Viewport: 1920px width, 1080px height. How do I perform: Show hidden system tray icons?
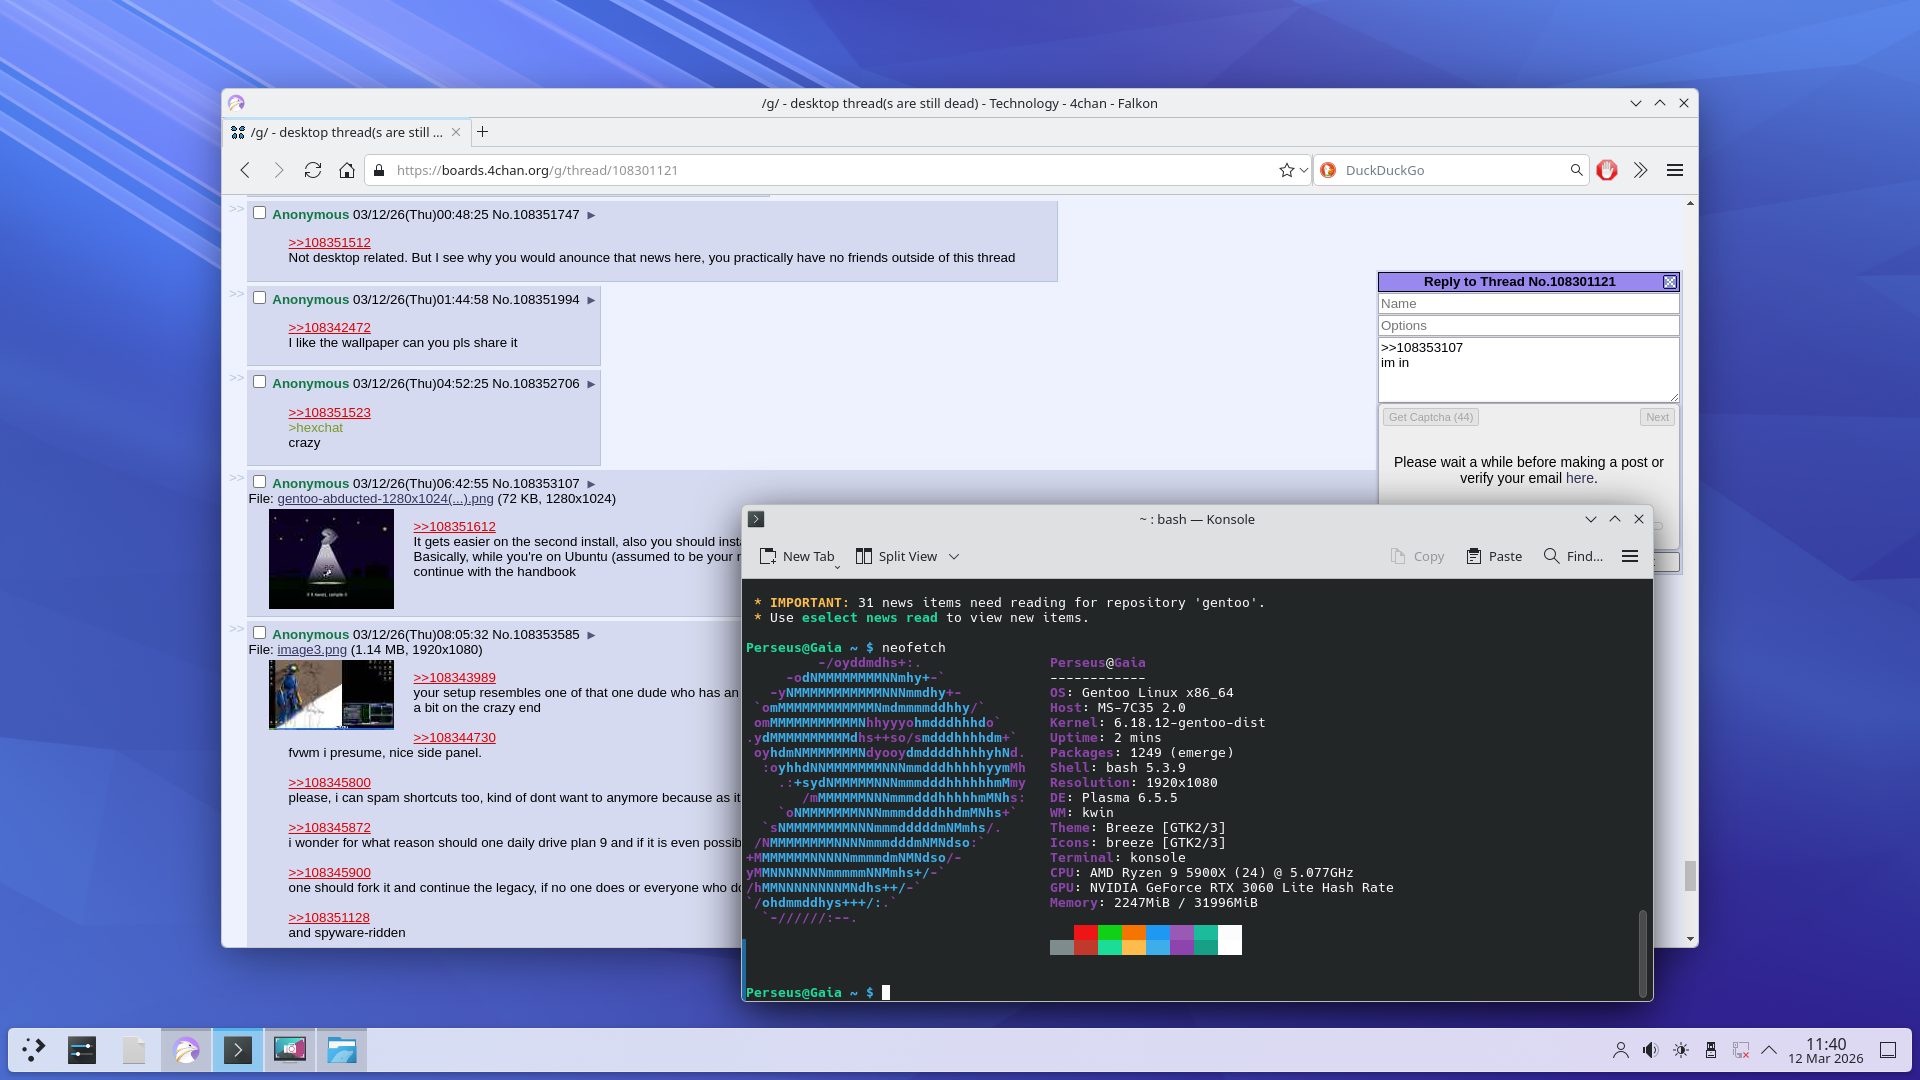[1769, 1050]
